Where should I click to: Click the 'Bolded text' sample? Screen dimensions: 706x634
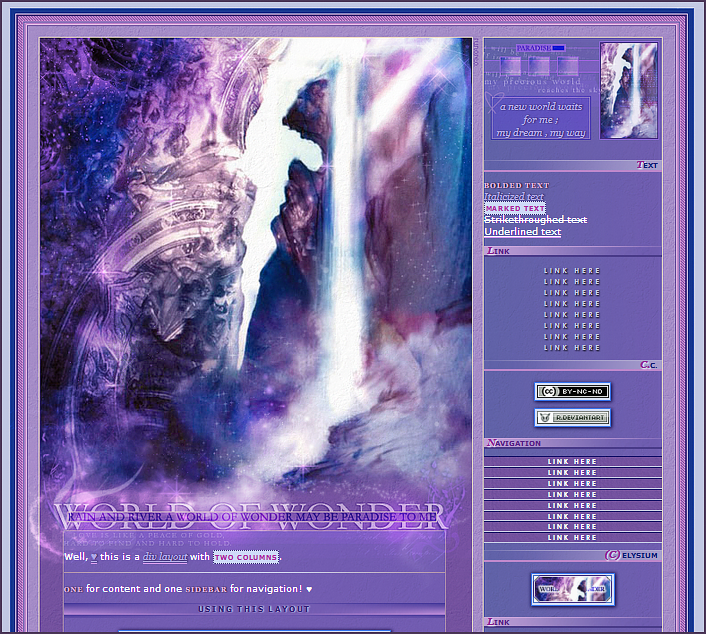coord(516,186)
